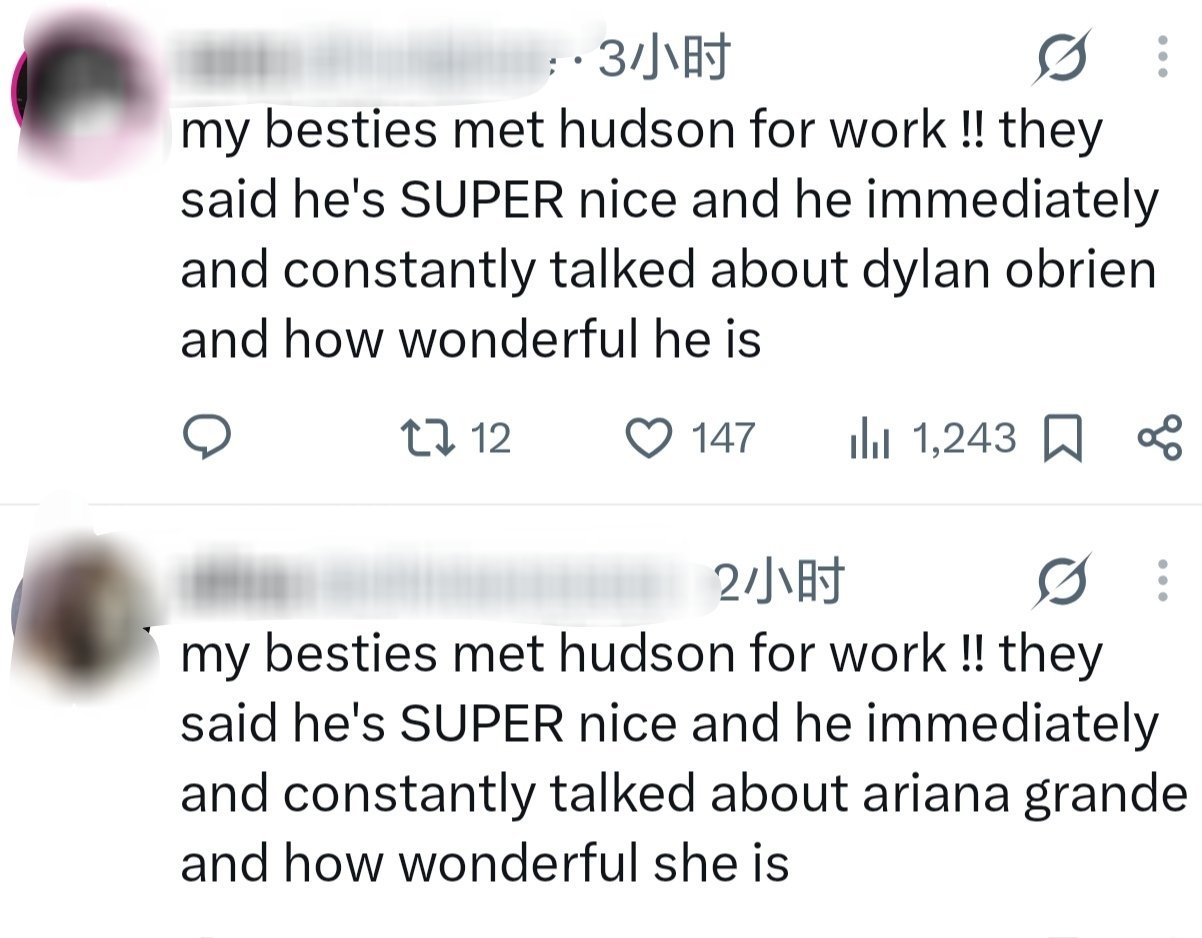Click the retweet count of 12
This screenshot has height=938, width=1202.
(x=490, y=439)
